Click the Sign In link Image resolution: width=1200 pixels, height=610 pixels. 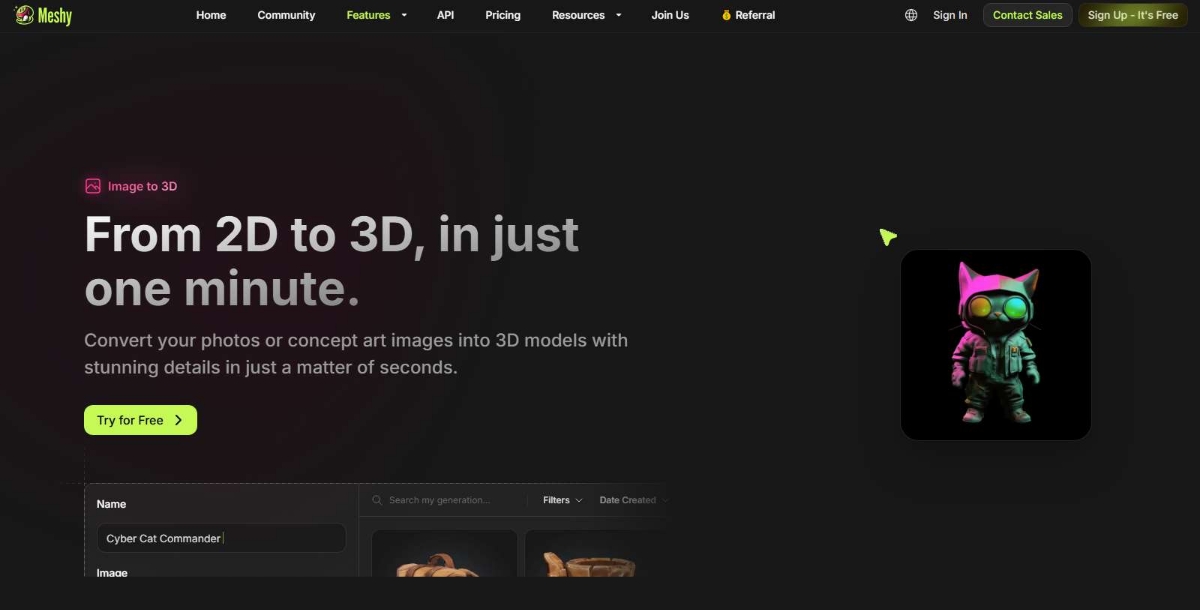[950, 15]
